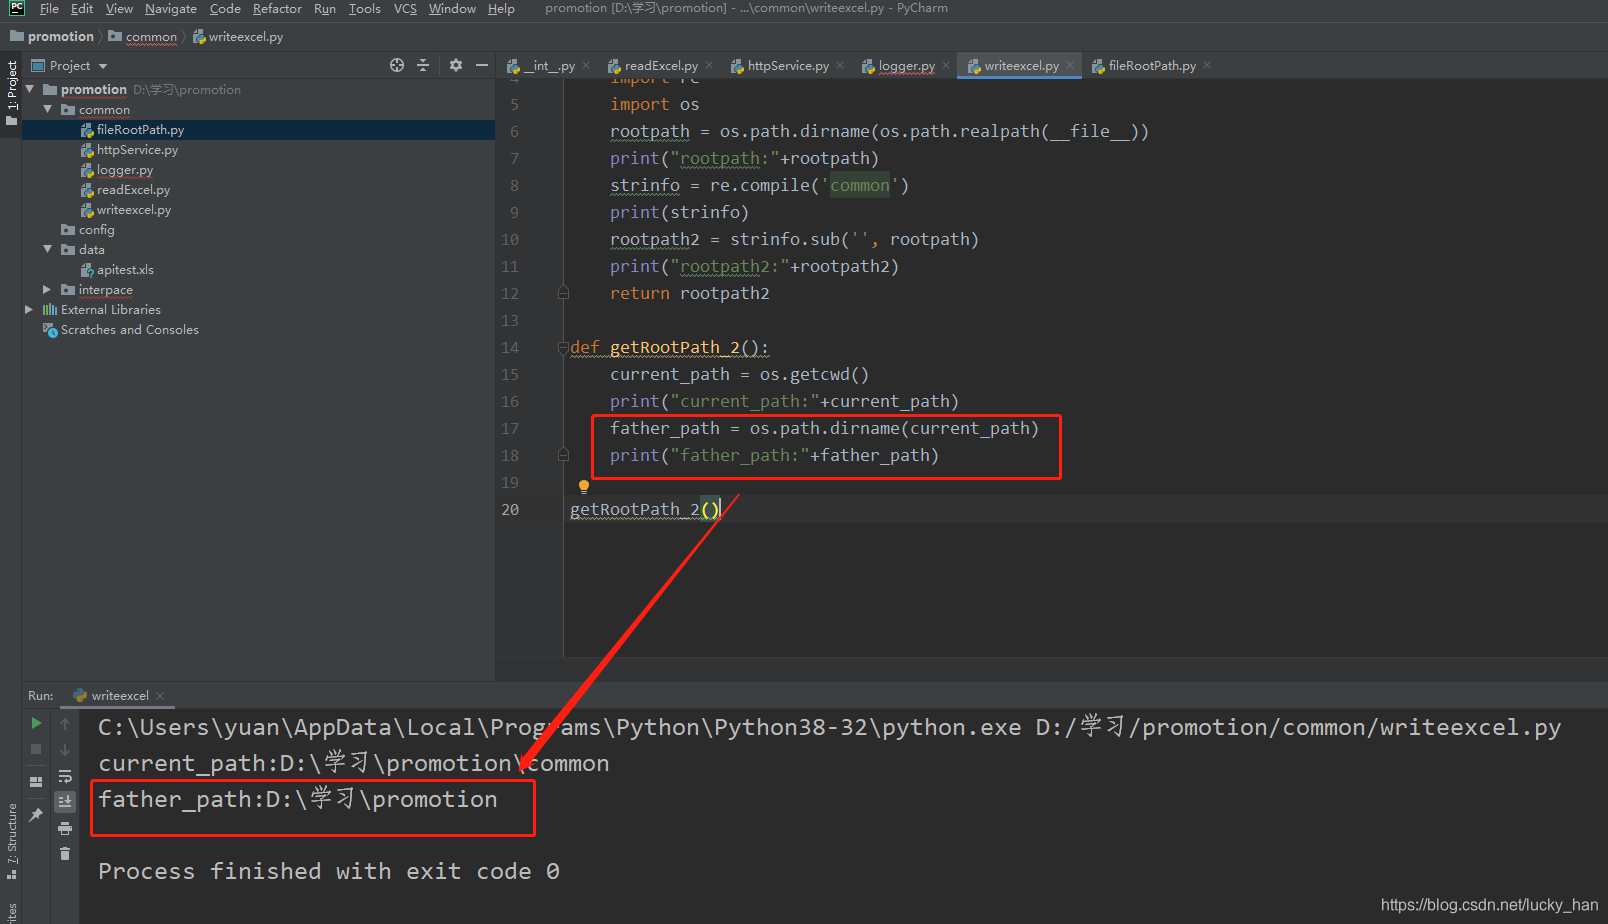
Task: Open the Window menu
Action: (452, 9)
